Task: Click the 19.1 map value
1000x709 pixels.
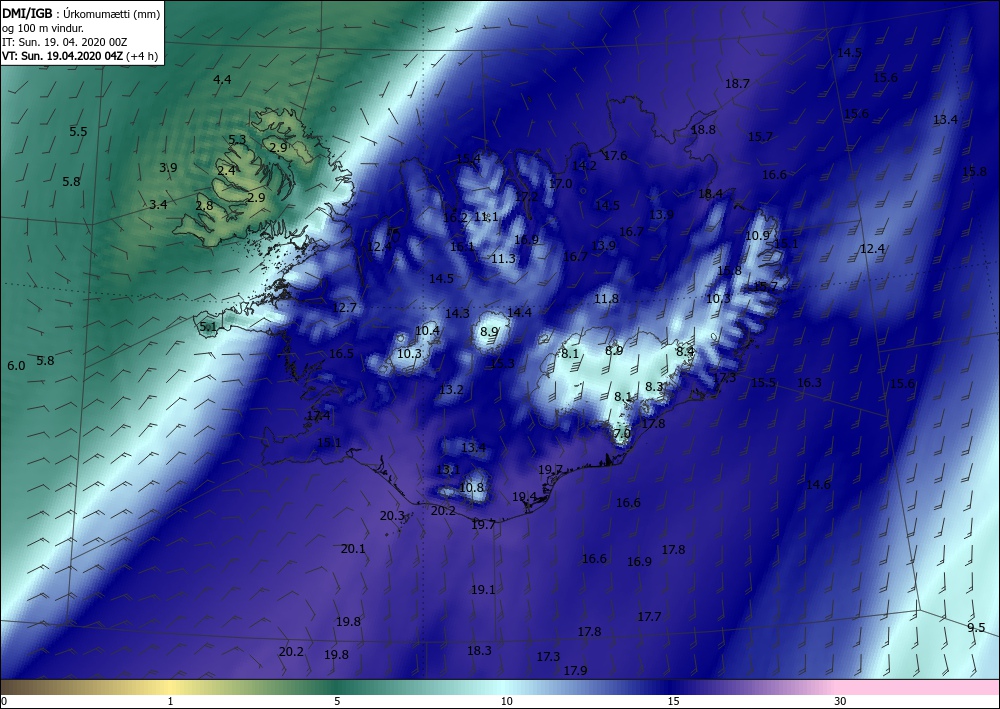Action: coord(483,590)
